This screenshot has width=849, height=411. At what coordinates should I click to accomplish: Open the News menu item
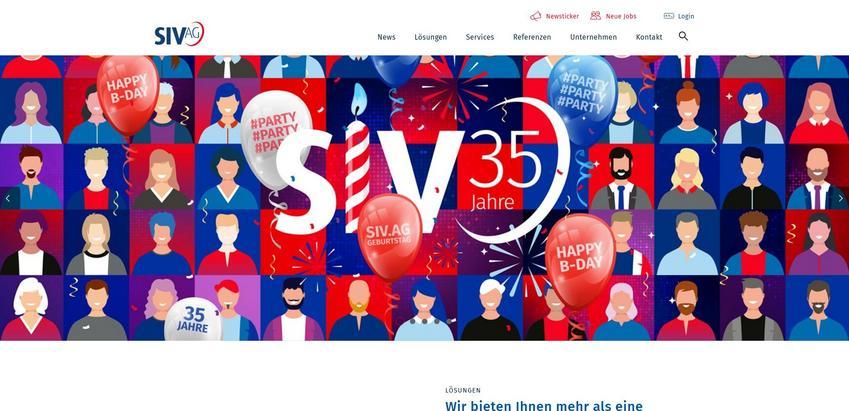point(387,37)
